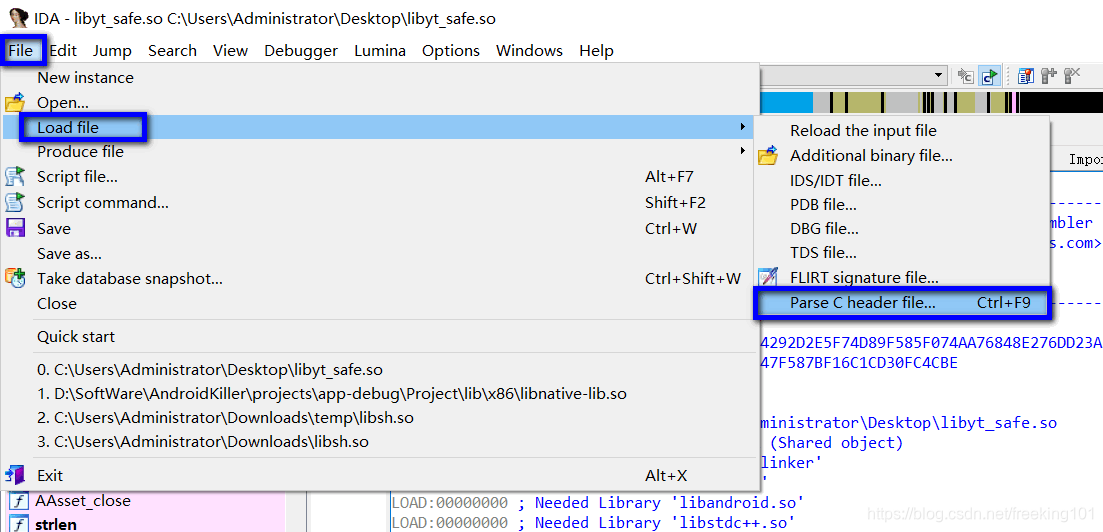Open the toolbar combo box dropdown arrow

point(939,75)
